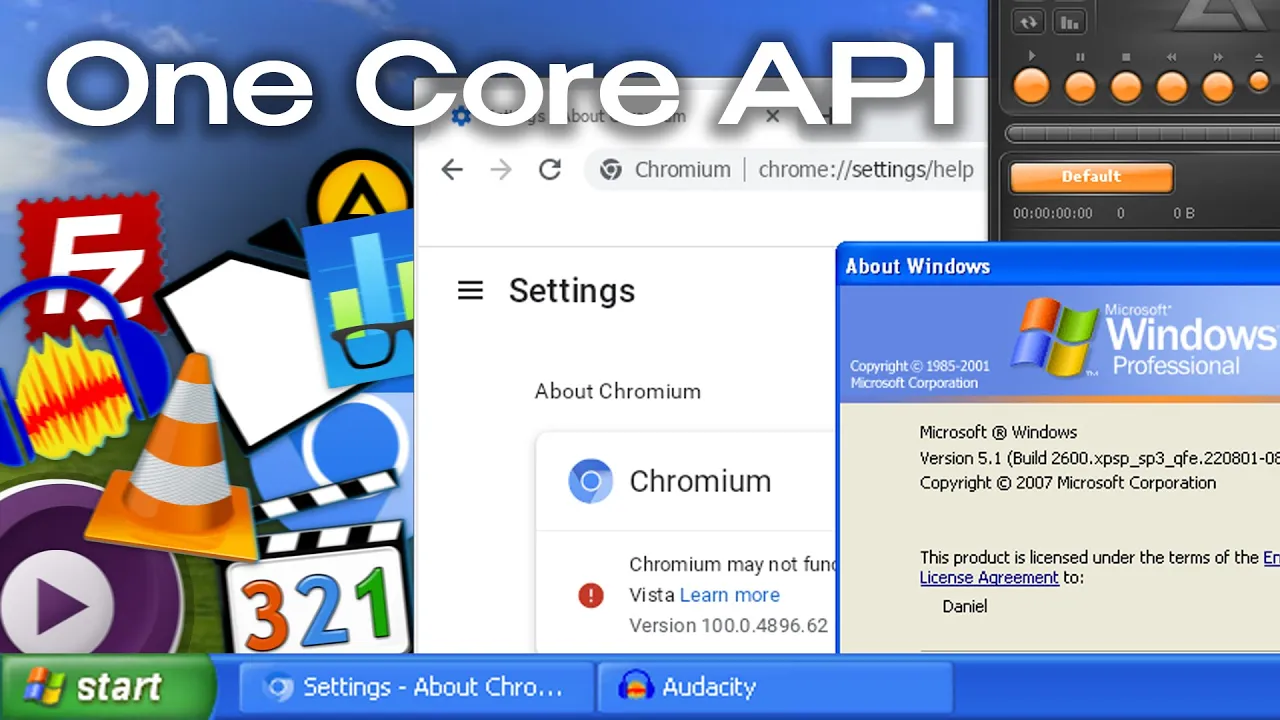Click the yellow AIMP triangle icon
1280x720 pixels.
360,192
